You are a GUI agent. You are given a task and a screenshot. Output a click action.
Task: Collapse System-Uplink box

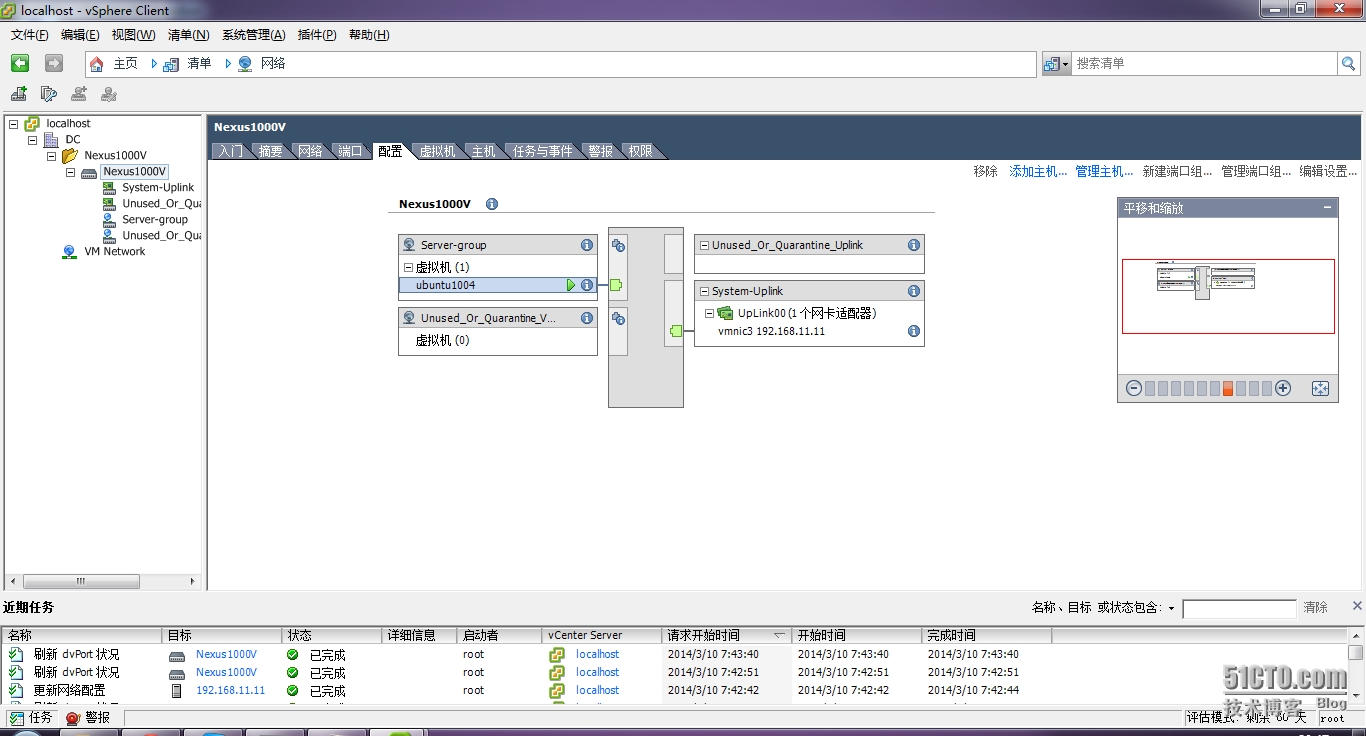[x=704, y=291]
